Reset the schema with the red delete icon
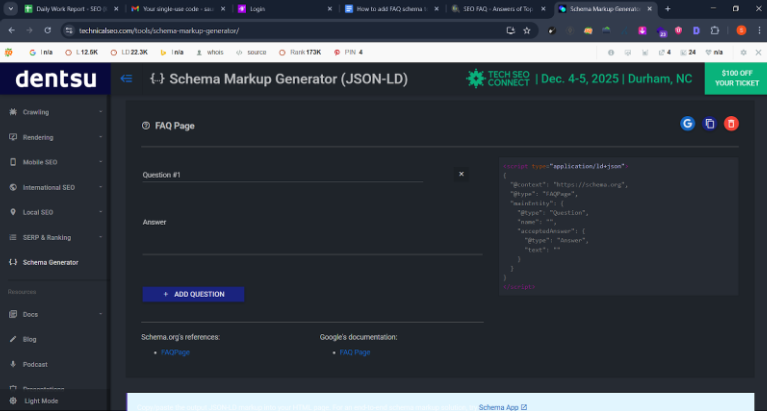The image size is (767, 411). point(732,124)
